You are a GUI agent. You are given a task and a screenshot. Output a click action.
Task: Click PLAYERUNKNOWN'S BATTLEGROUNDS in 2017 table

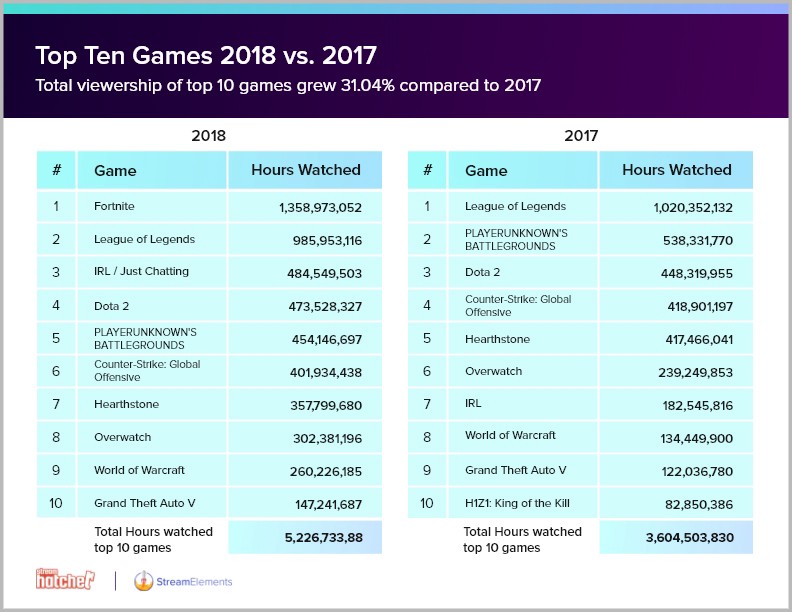point(516,239)
